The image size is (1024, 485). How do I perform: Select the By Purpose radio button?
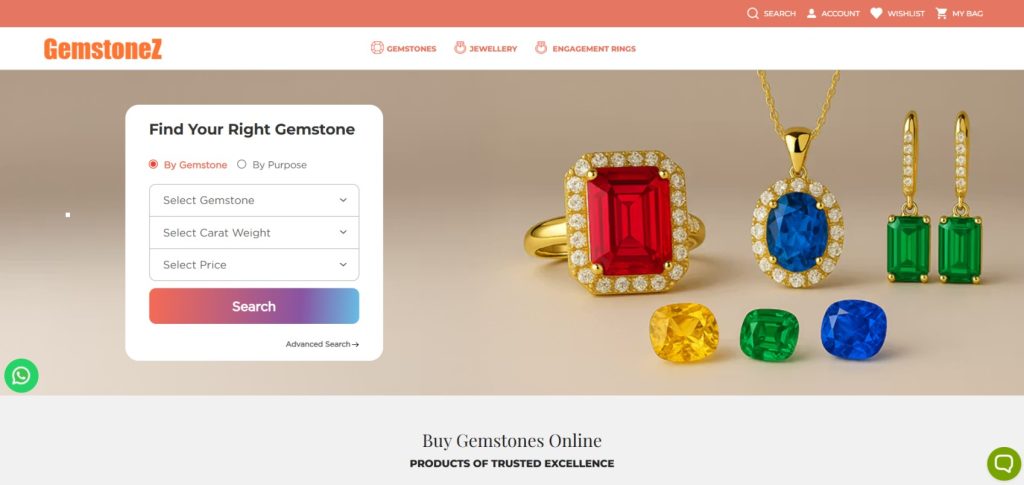[x=242, y=164]
